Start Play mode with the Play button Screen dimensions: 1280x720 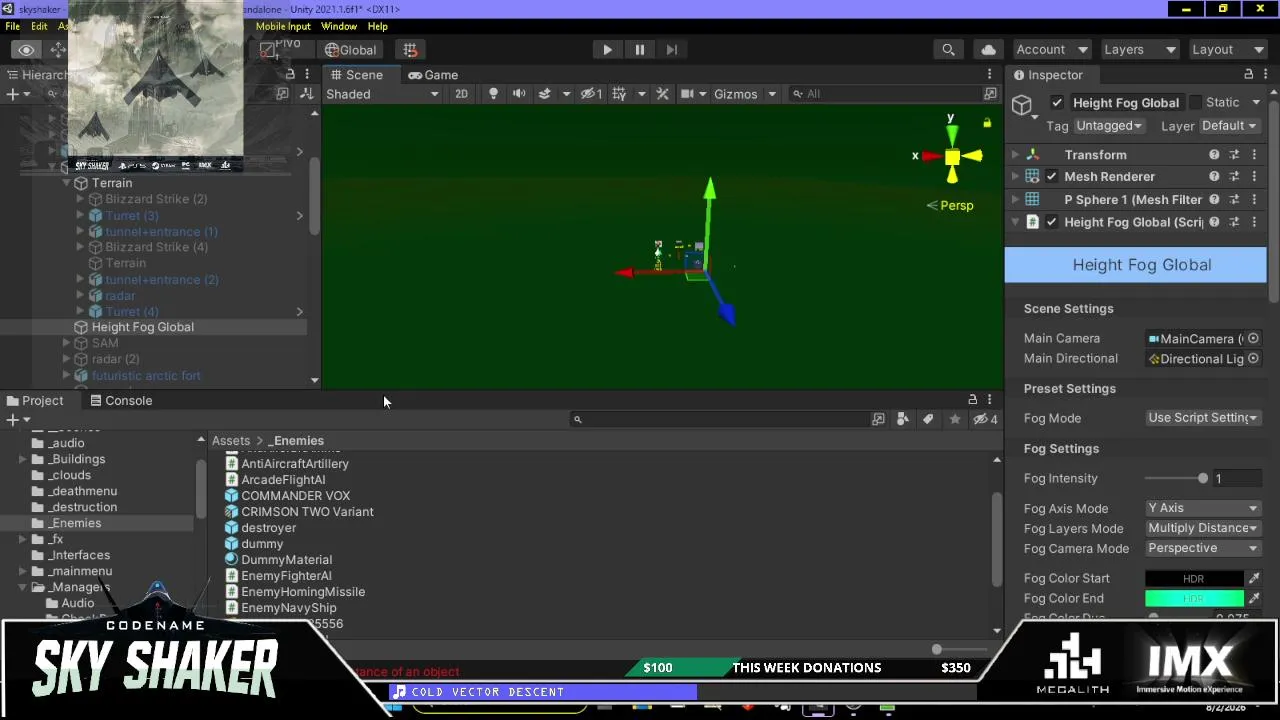[607, 50]
